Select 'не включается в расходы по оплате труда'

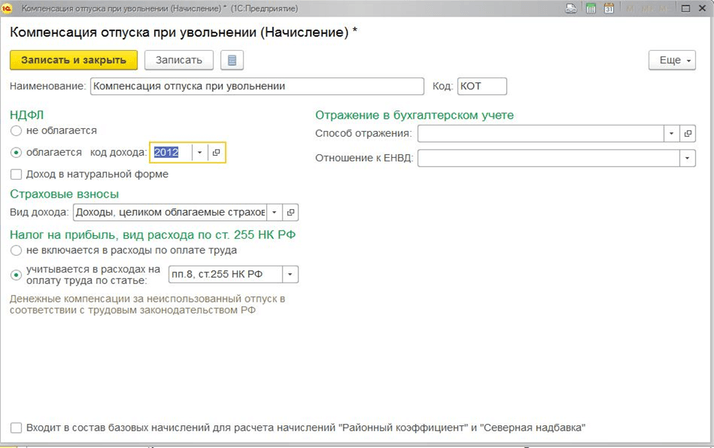(x=16, y=250)
